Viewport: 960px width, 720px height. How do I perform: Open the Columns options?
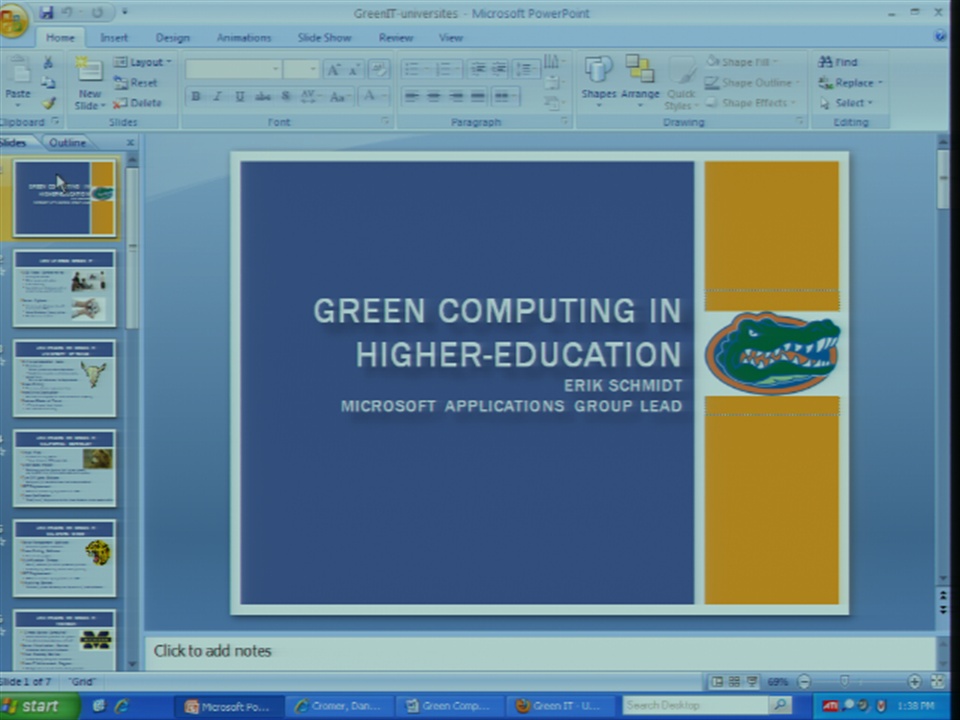pos(505,96)
